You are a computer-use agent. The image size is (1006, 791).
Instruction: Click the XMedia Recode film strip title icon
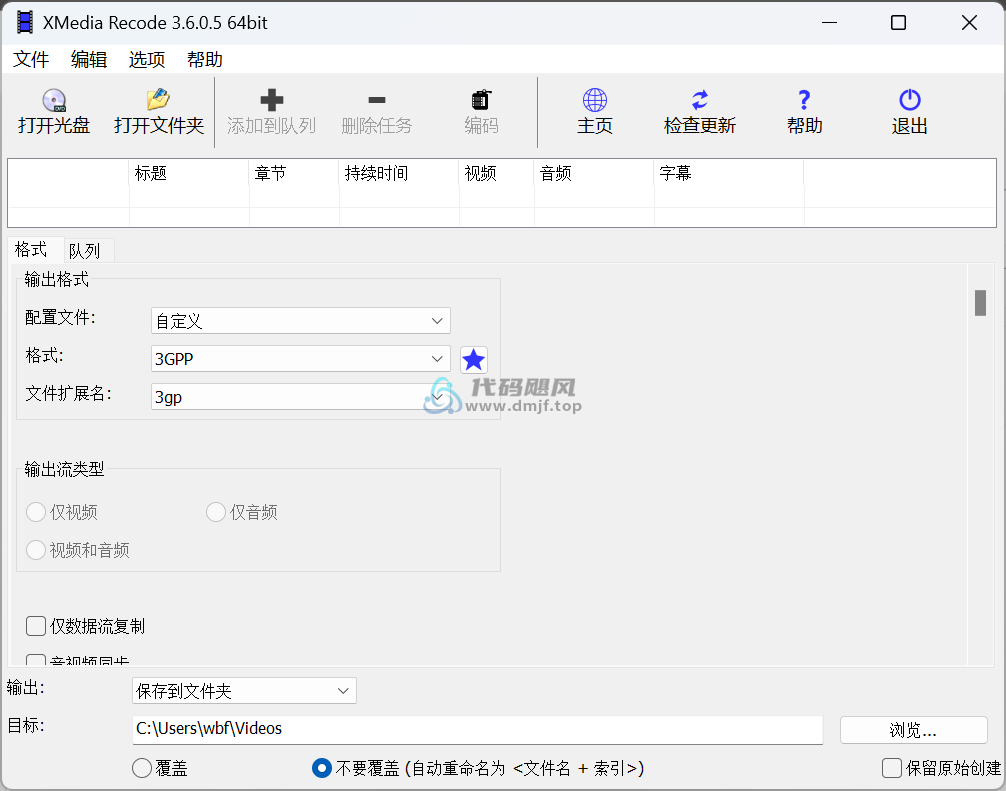[x=25, y=22]
